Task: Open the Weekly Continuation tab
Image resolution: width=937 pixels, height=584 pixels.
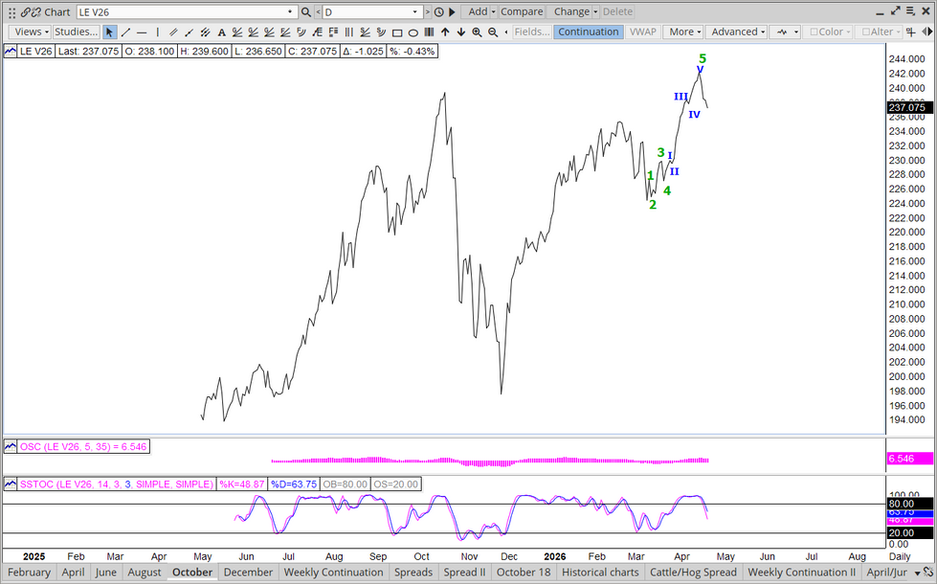Action: (x=333, y=573)
